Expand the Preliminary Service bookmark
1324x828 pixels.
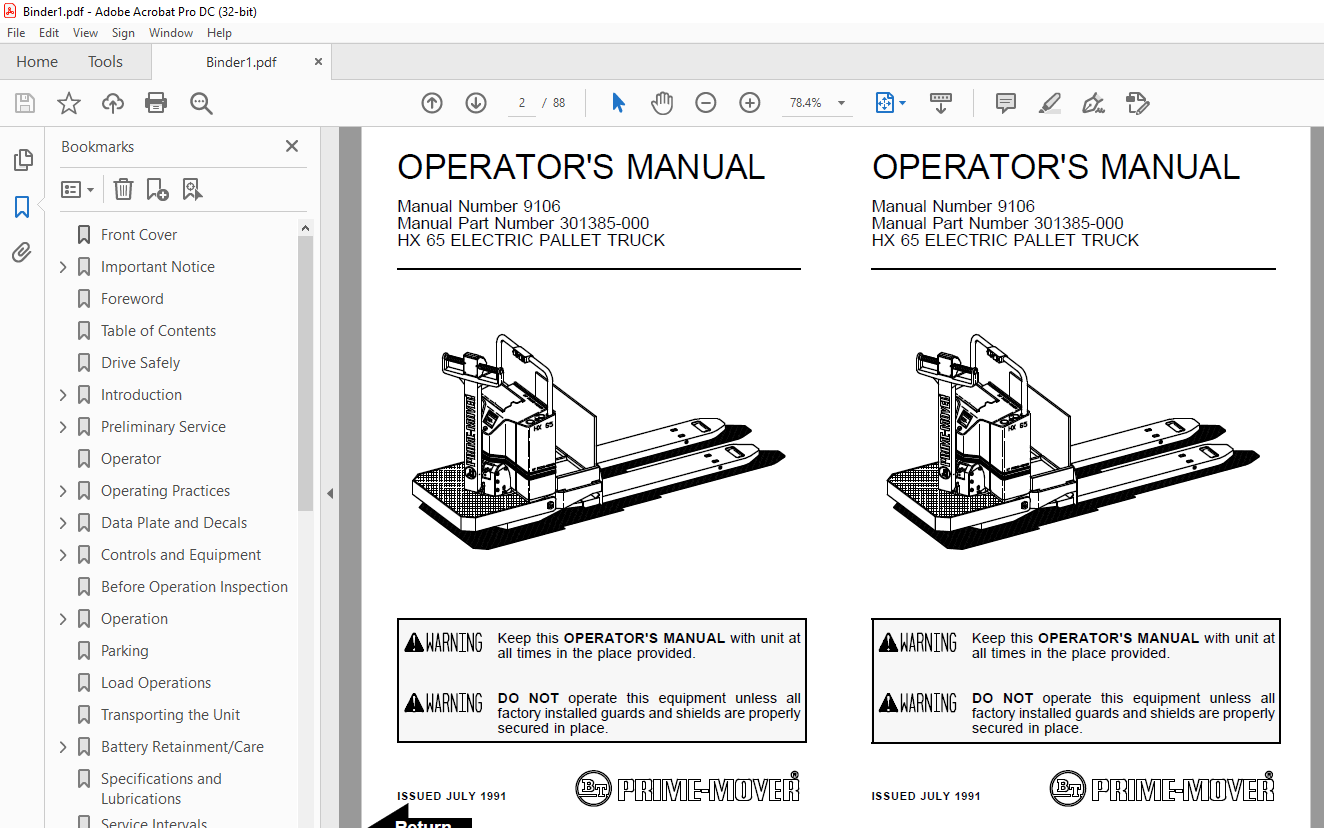click(63, 427)
